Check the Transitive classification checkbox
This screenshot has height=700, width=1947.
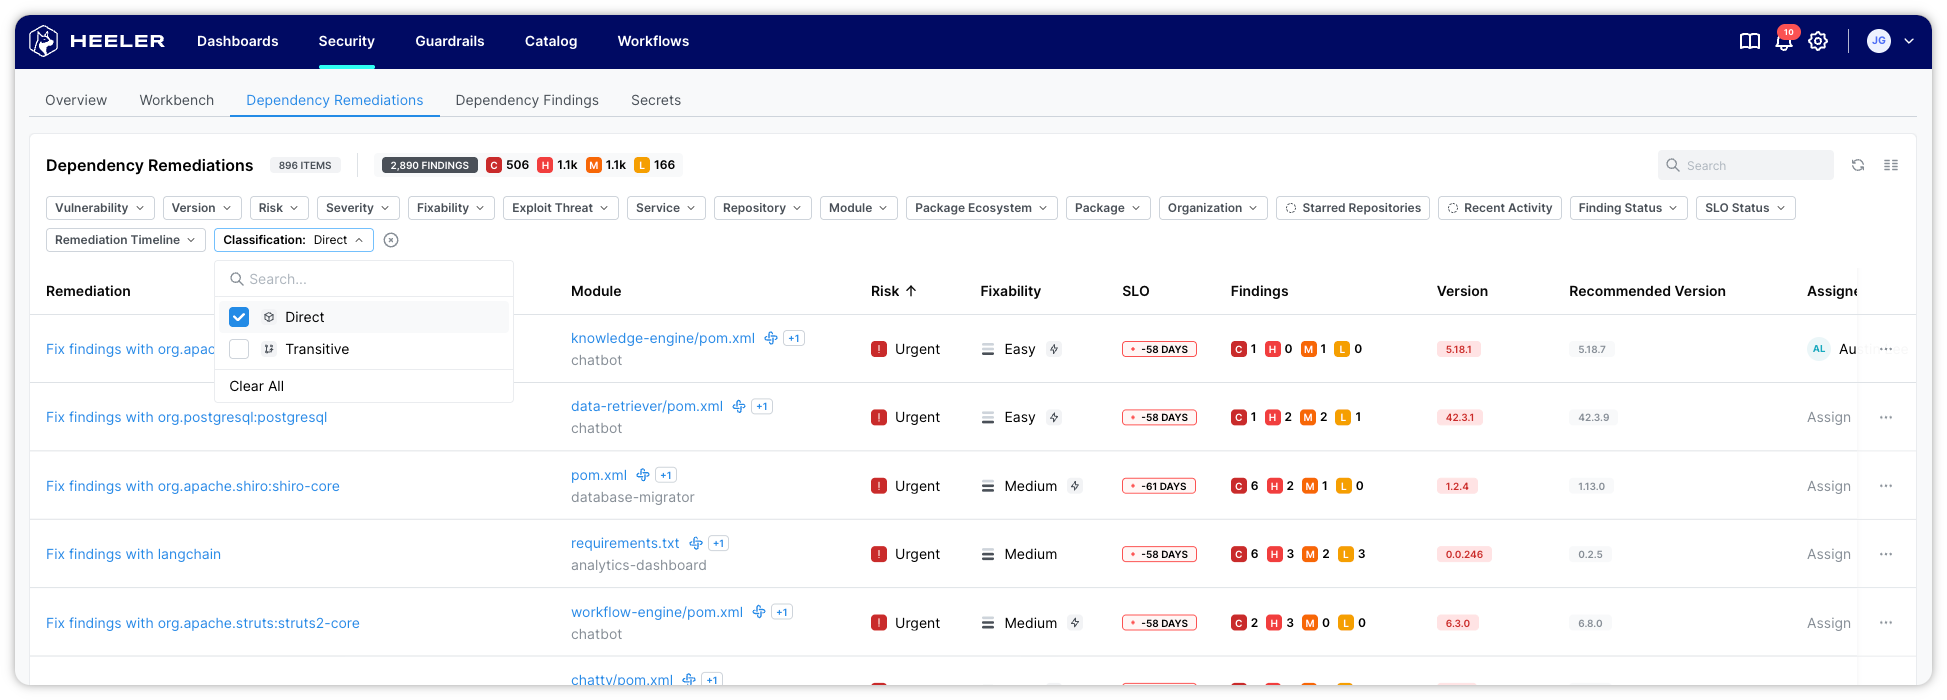239,349
